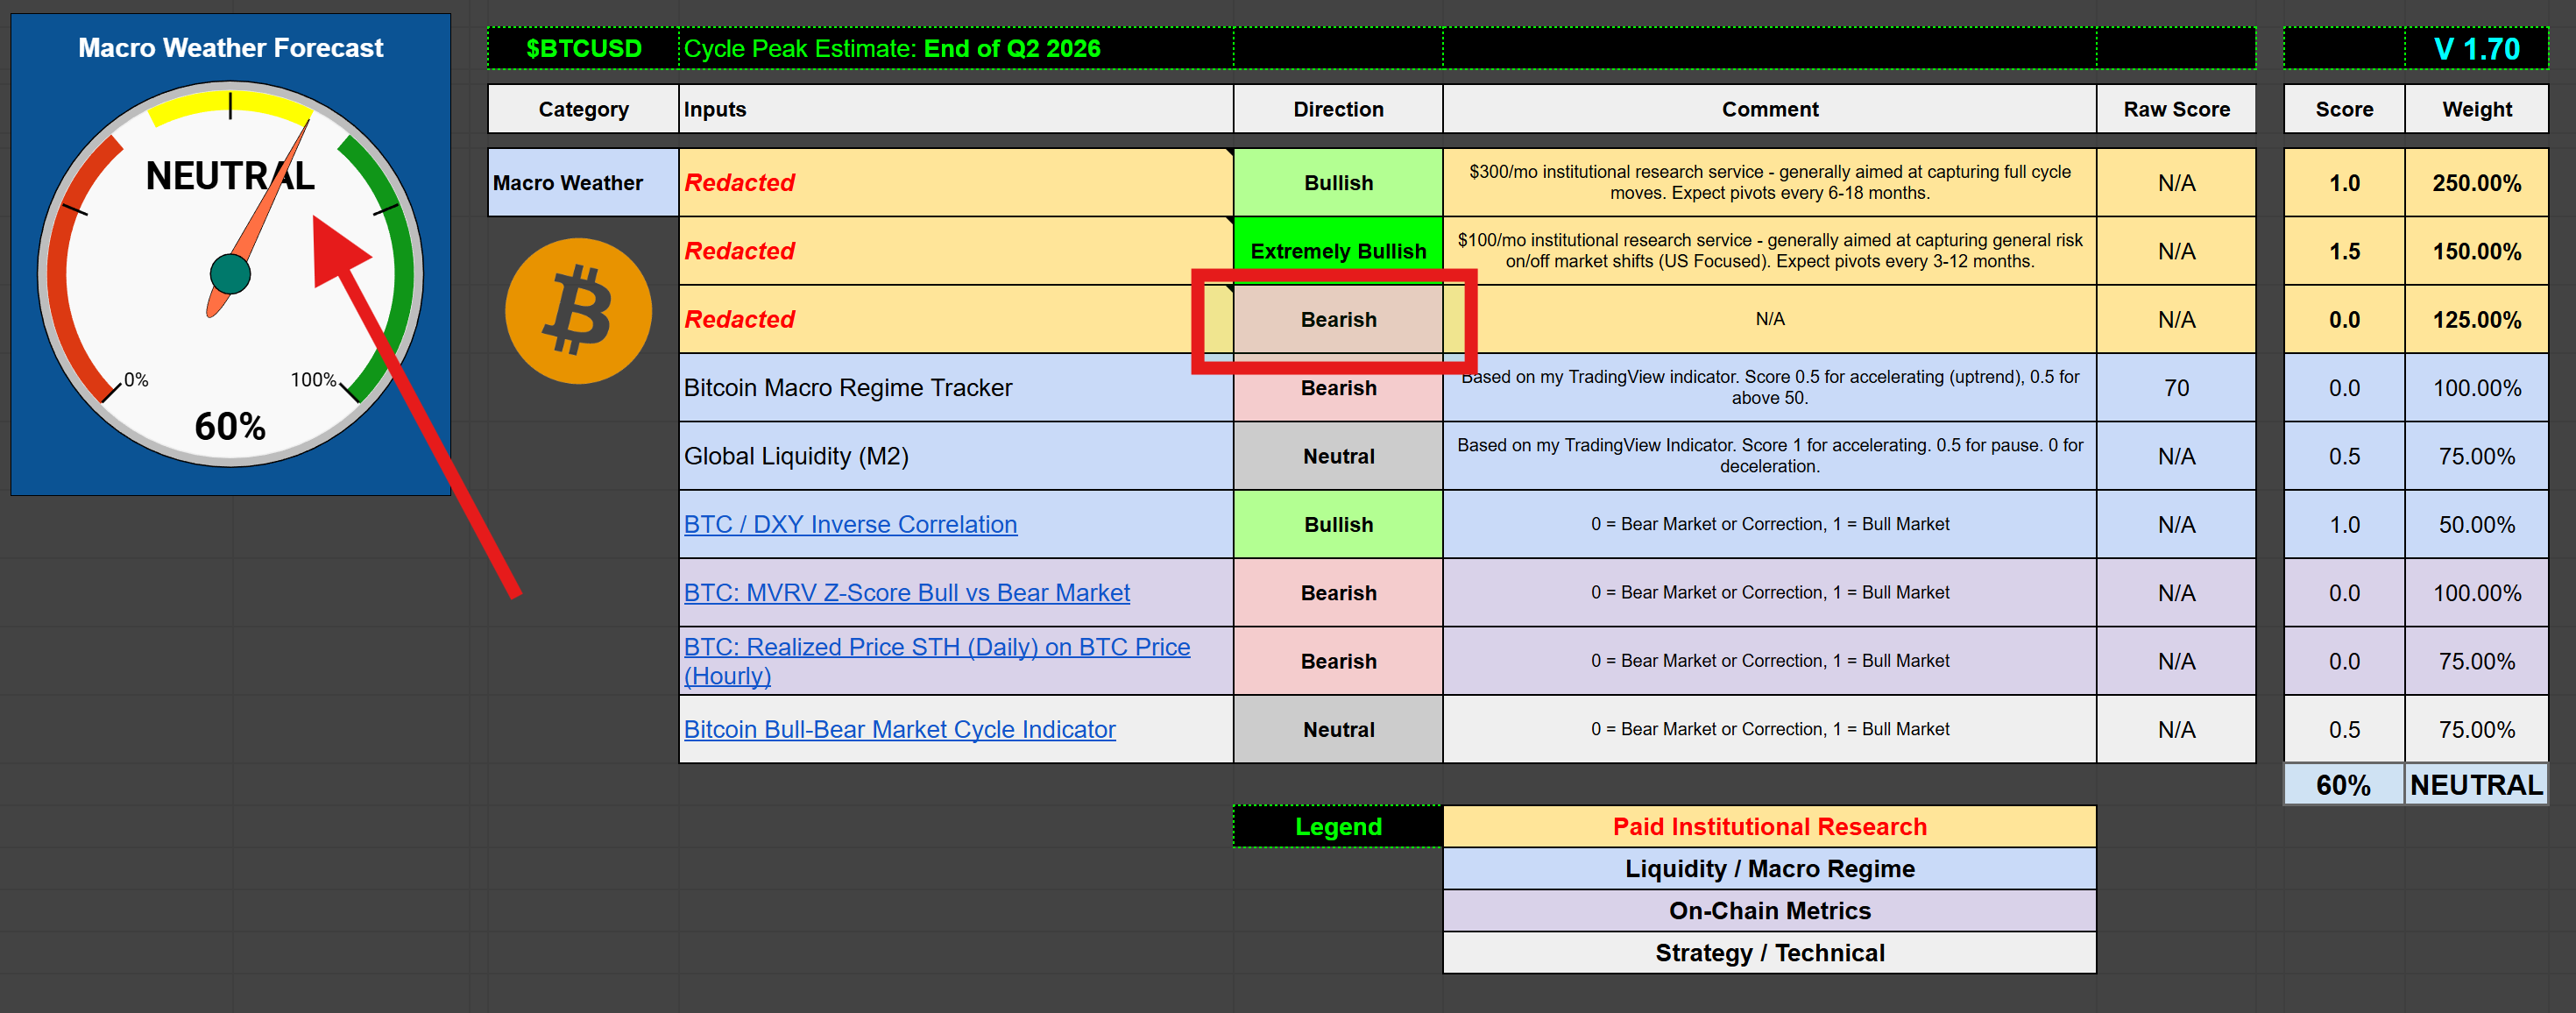Open BTC / DXY Inverse Correlation link

coord(850,524)
